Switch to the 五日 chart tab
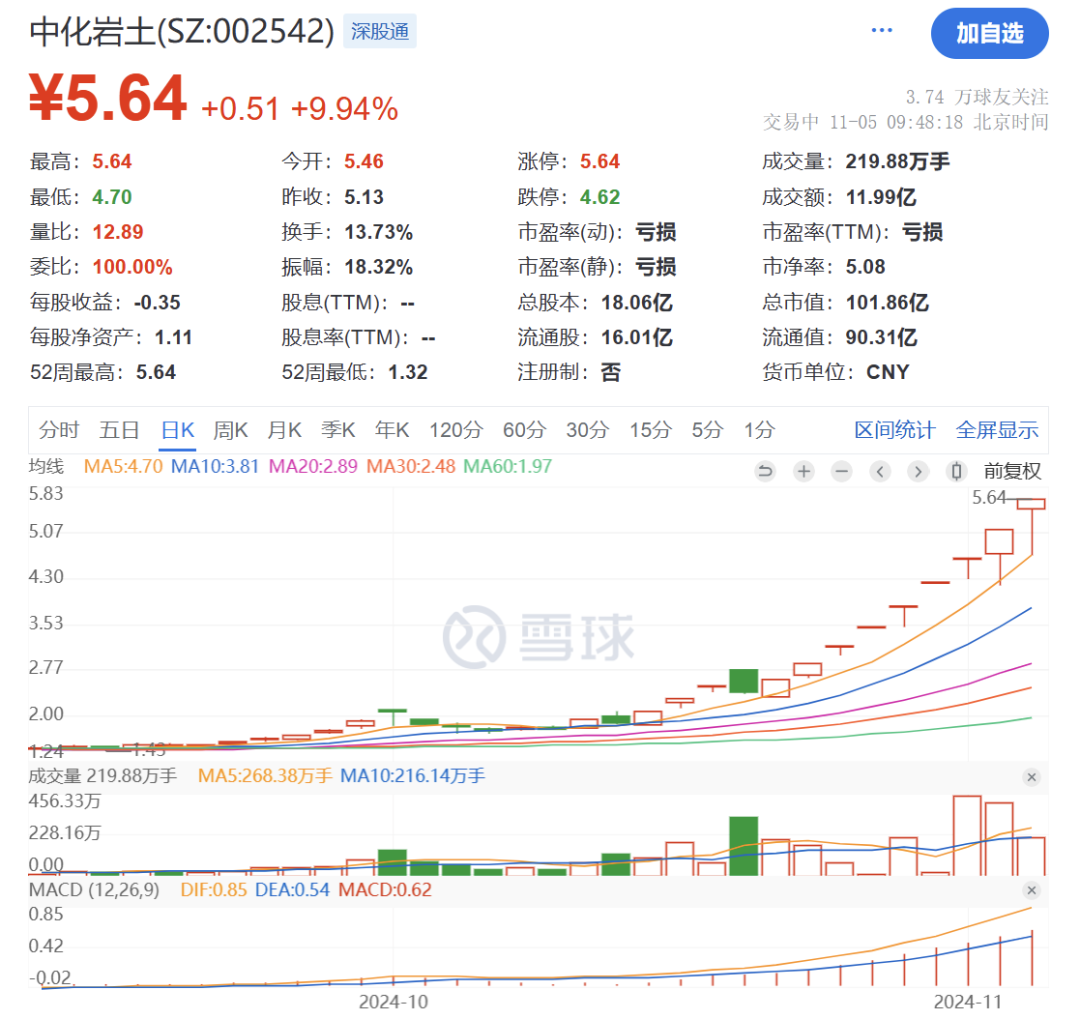This screenshot has height=1019, width=1080. click(119, 430)
